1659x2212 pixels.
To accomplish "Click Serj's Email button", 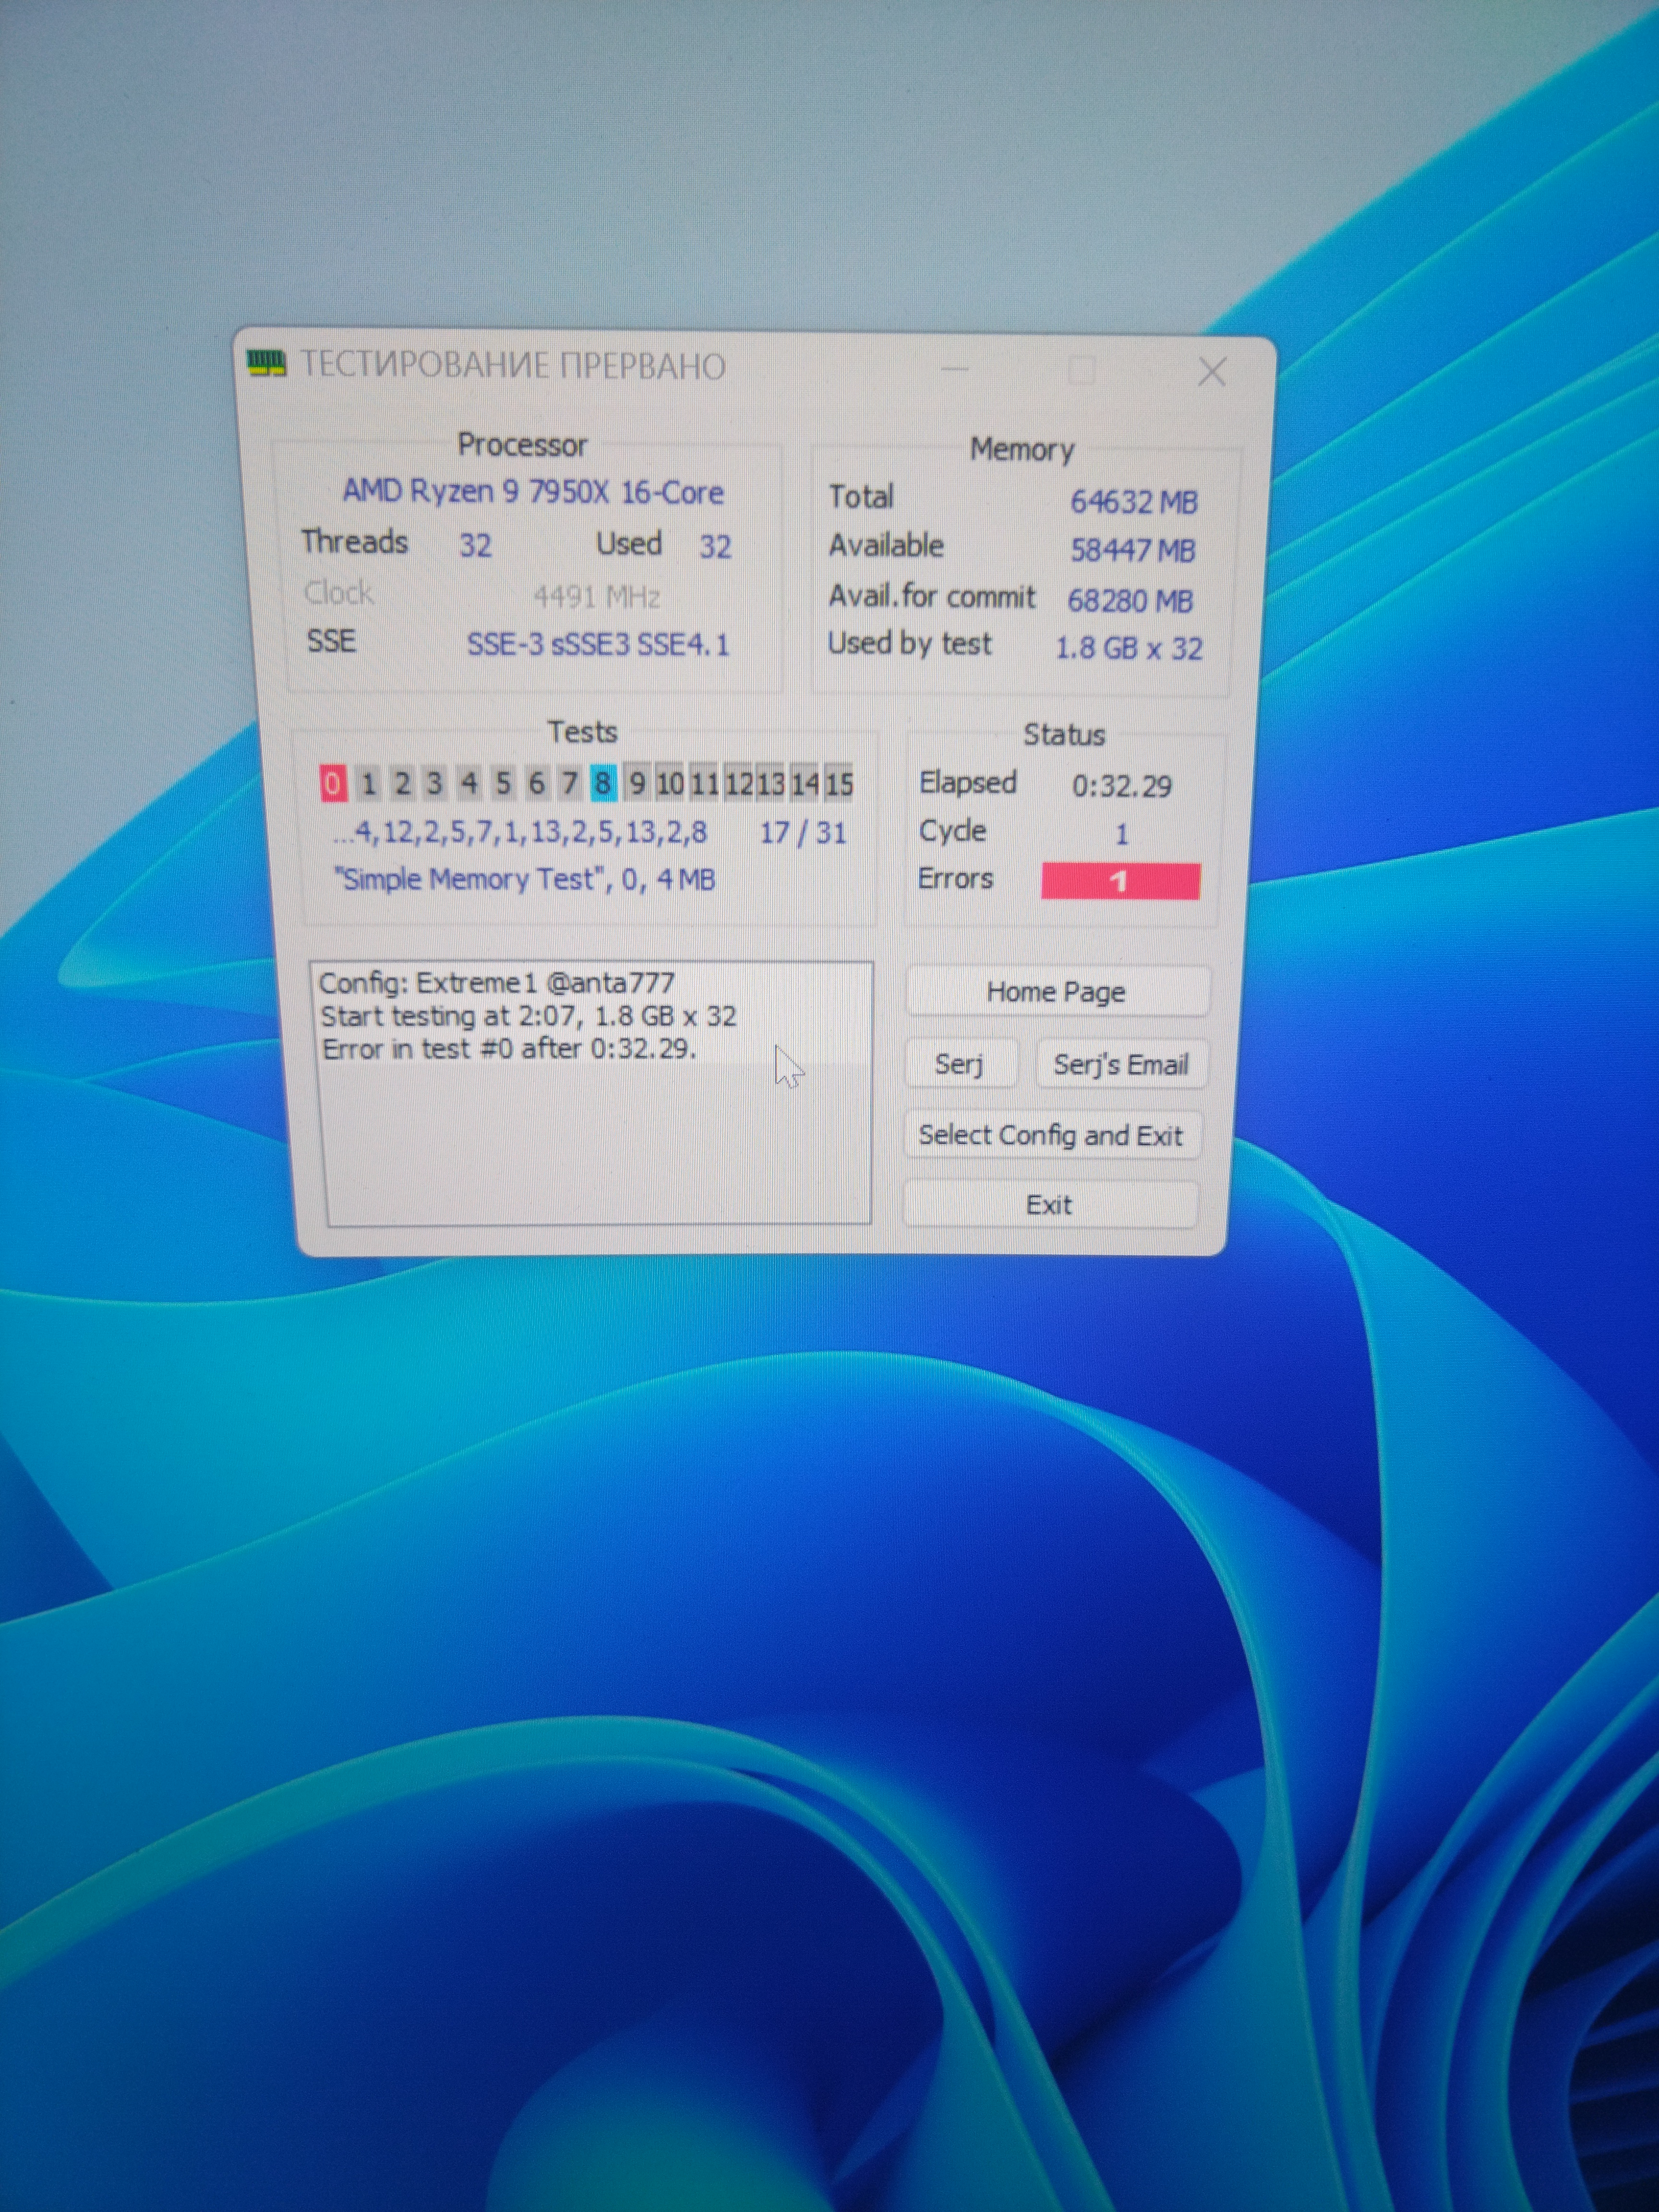I will tap(1120, 1064).
